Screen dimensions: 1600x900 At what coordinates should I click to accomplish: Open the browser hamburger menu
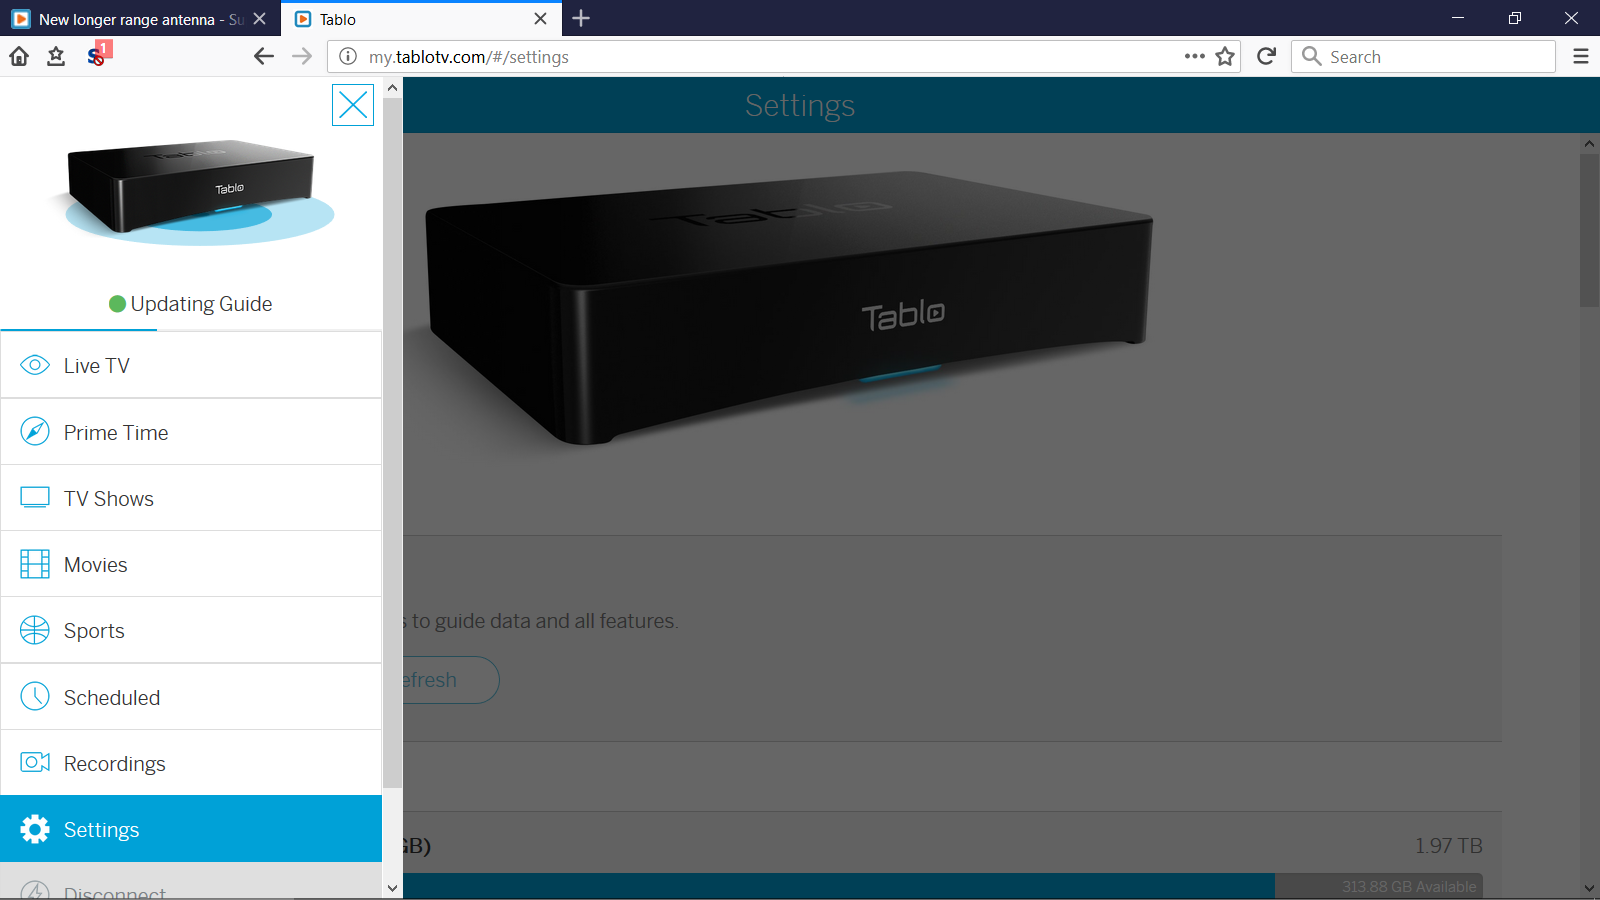tap(1580, 57)
